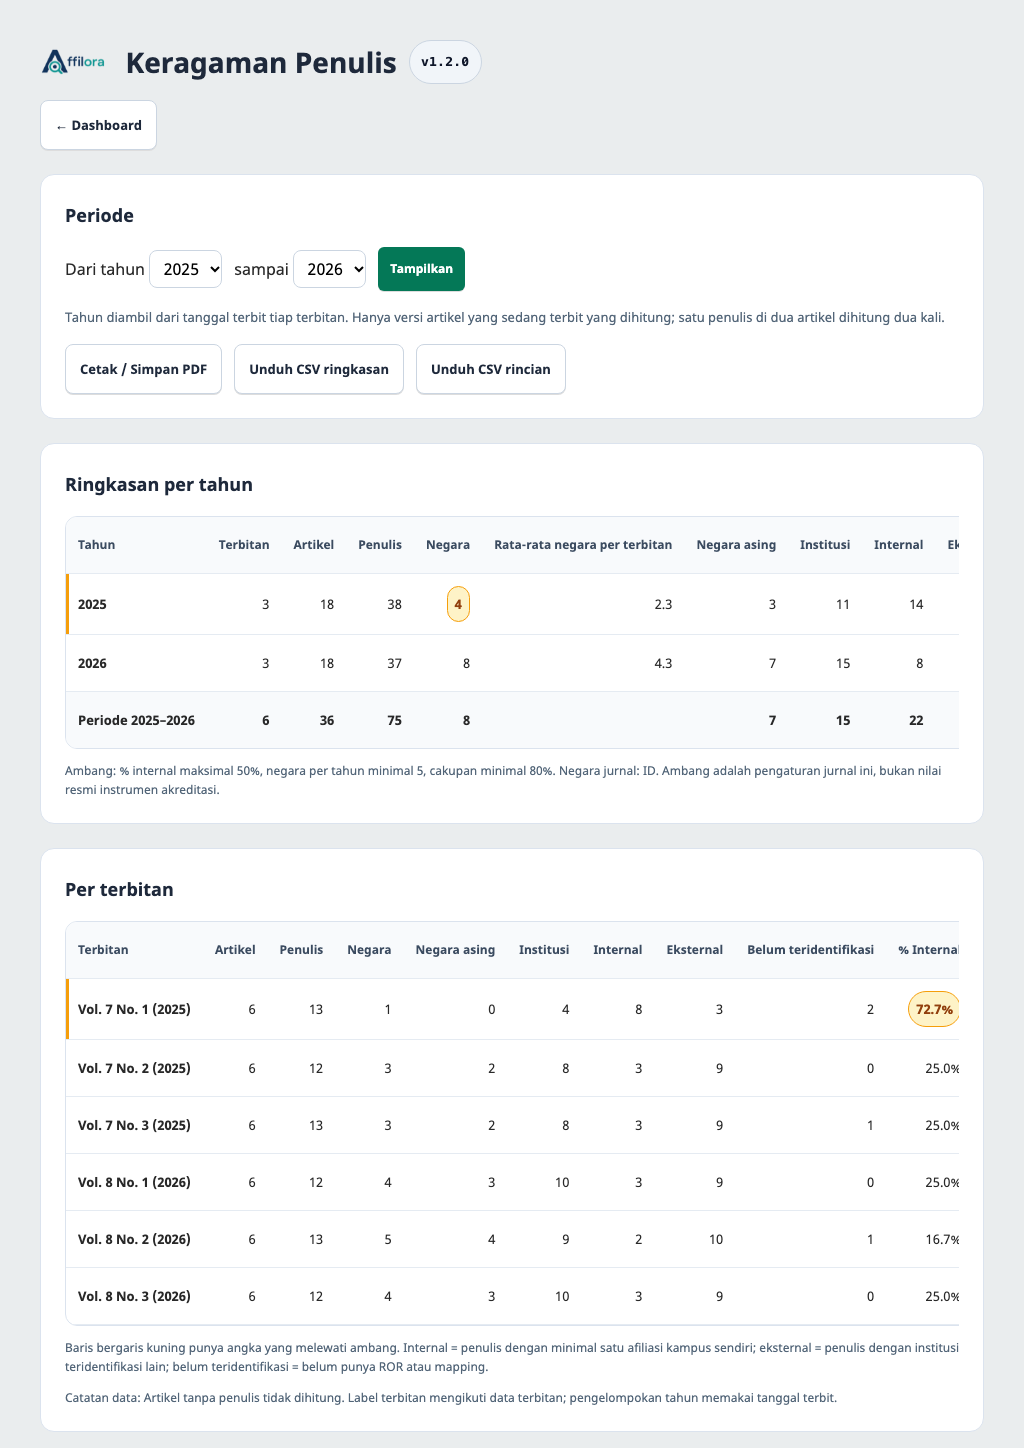Click the 2026 row label in yearly summary
The width and height of the screenshot is (1024, 1448).
pyautogui.click(x=92, y=663)
